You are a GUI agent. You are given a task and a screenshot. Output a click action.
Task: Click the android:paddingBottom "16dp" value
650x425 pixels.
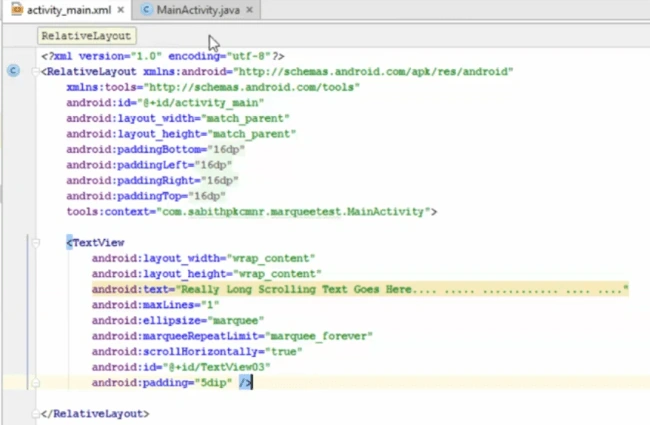point(226,149)
